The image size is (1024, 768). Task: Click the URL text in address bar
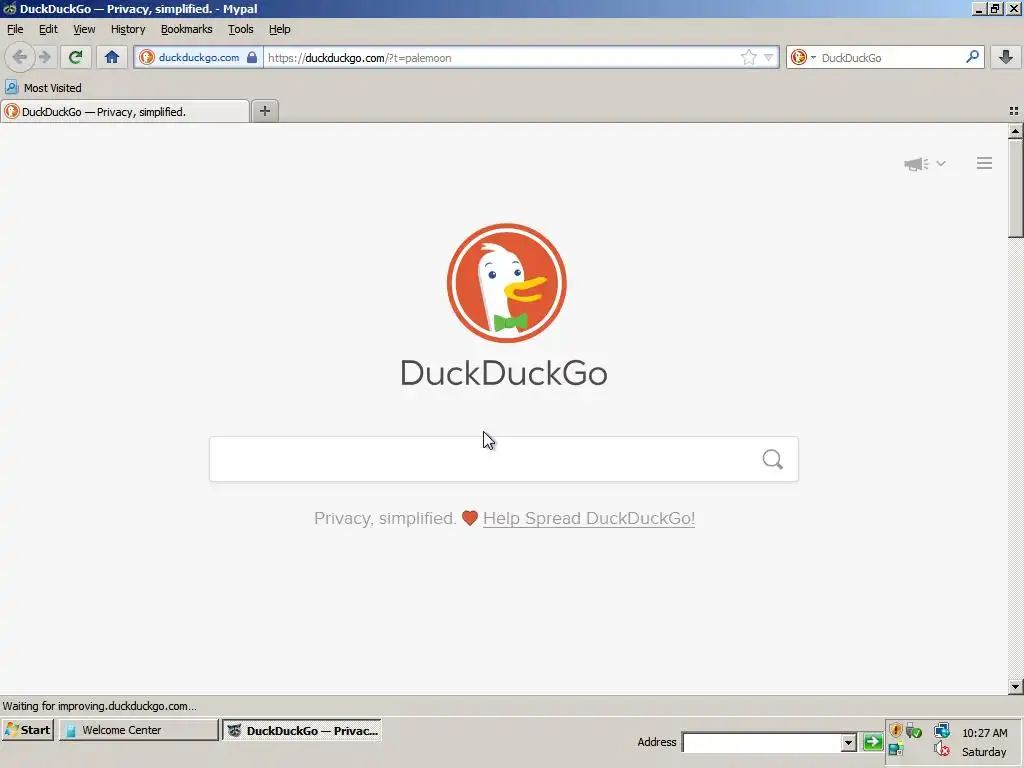360,57
